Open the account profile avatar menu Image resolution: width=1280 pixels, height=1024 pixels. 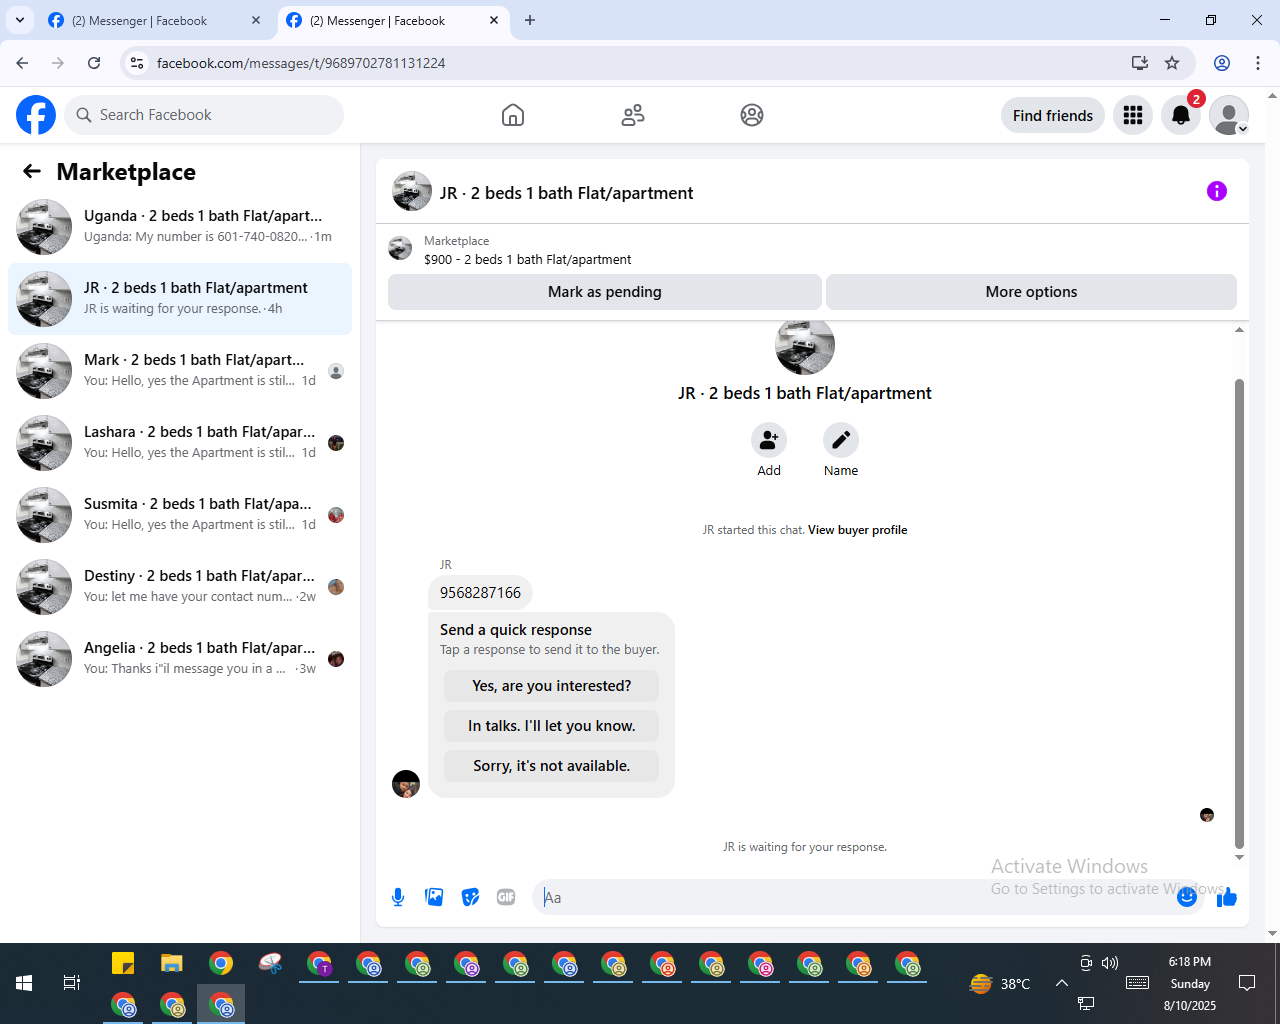[1229, 115]
